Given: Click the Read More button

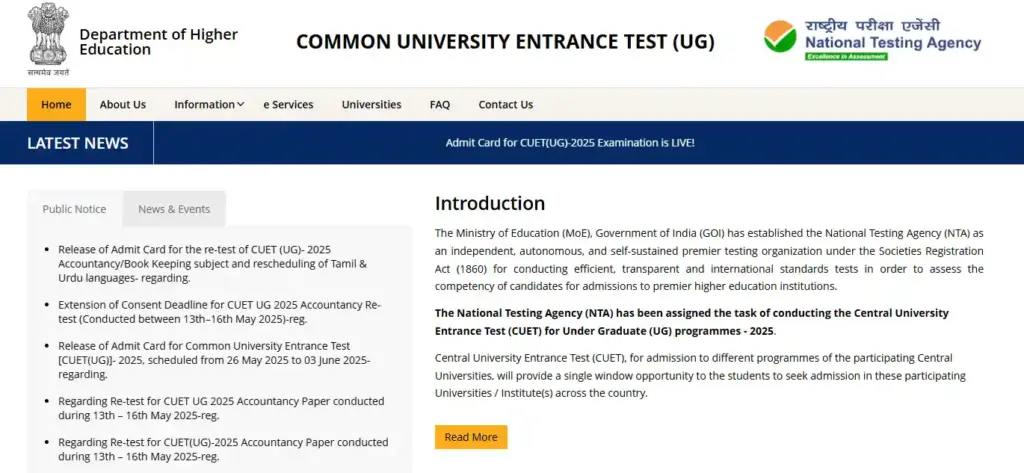Looking at the screenshot, I should pyautogui.click(x=470, y=437).
